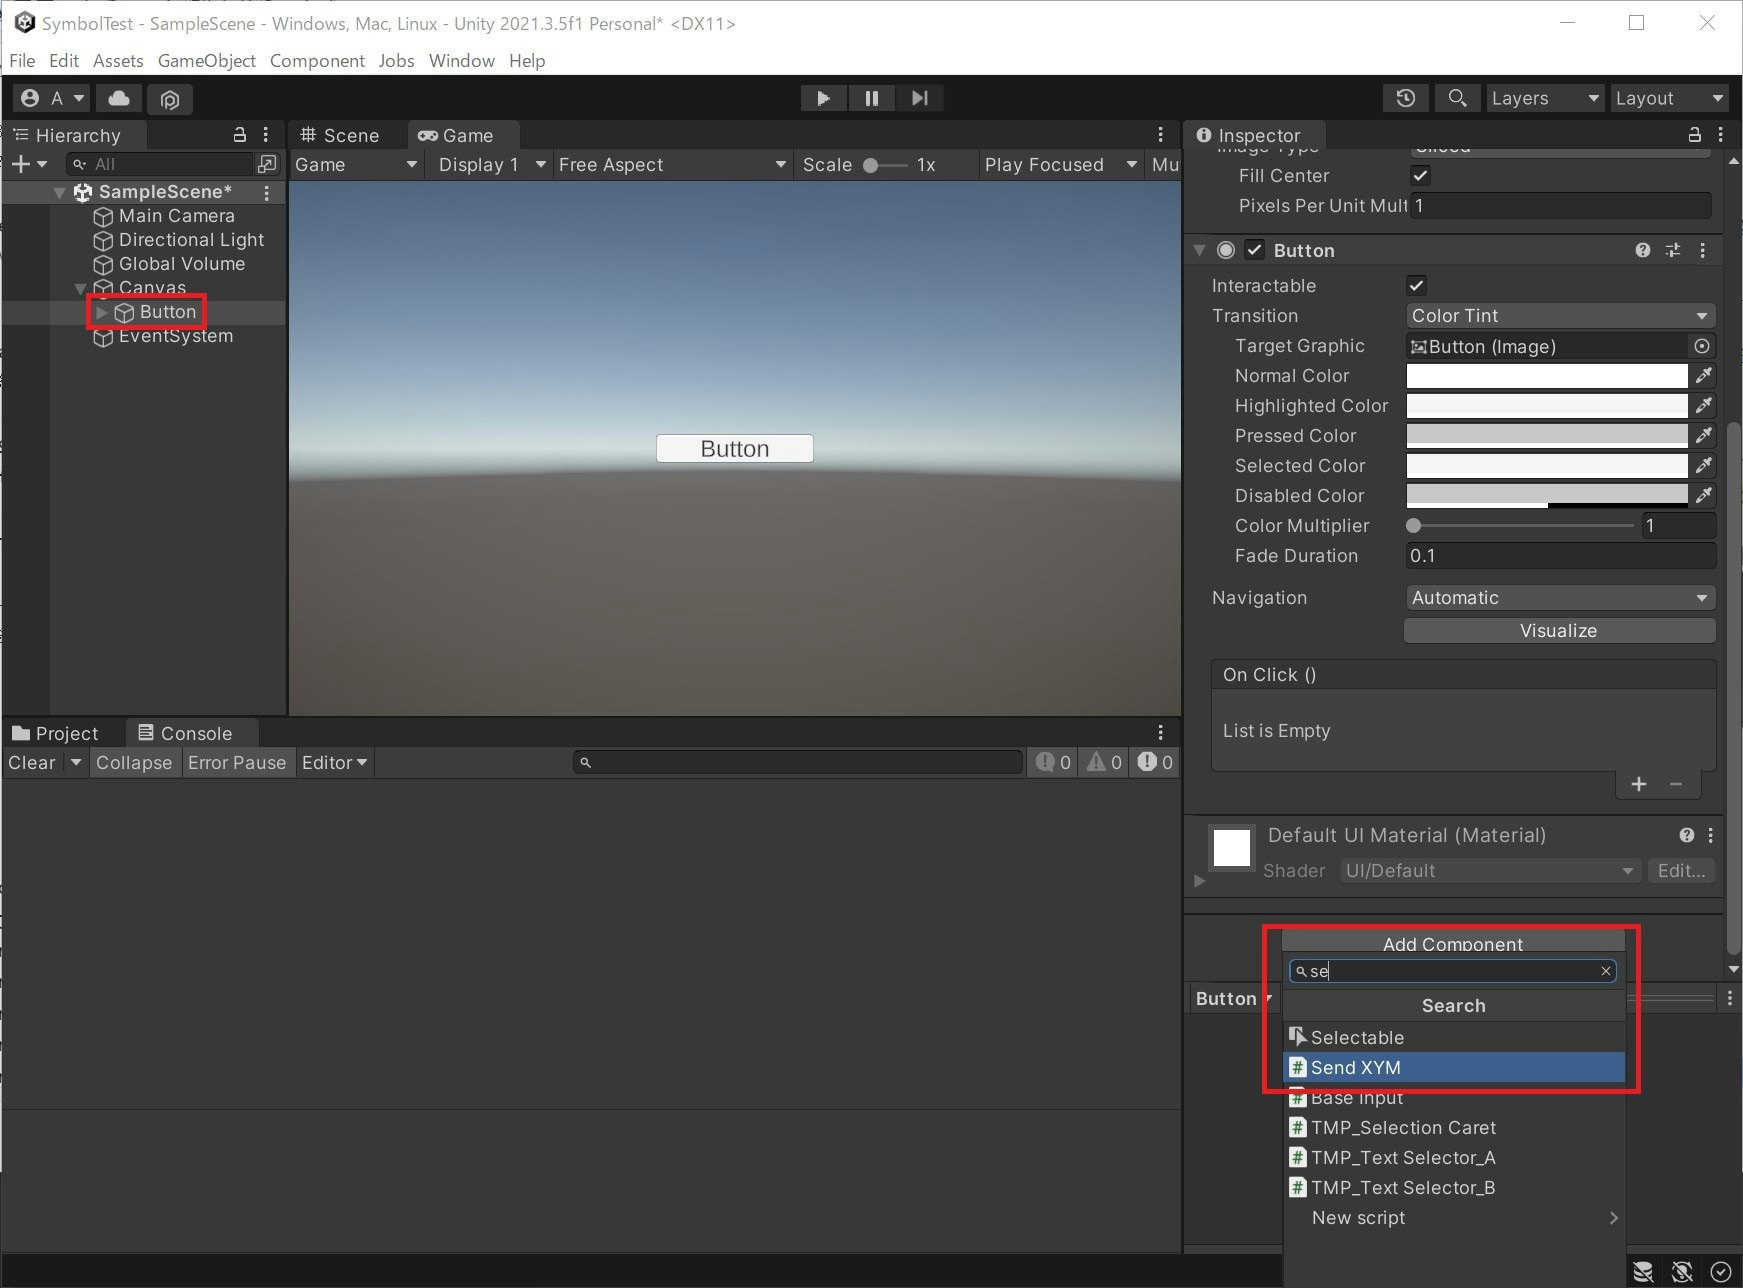Switch to the Scene tab
The width and height of the screenshot is (1743, 1288).
click(x=340, y=135)
